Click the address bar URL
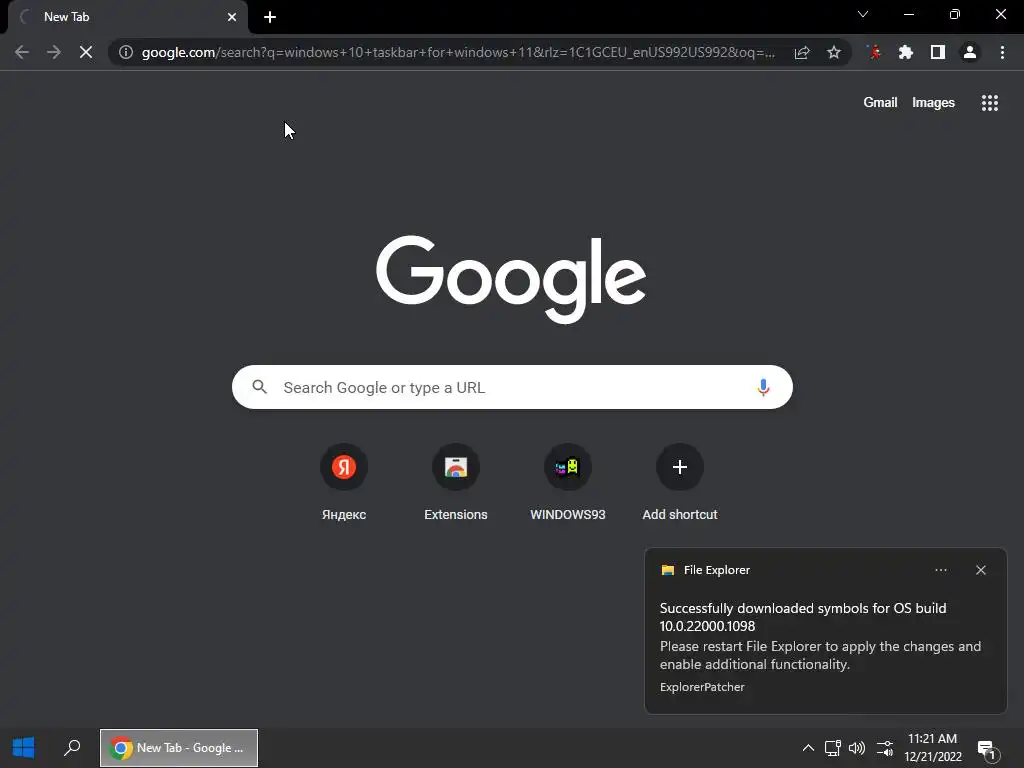 click(x=458, y=52)
